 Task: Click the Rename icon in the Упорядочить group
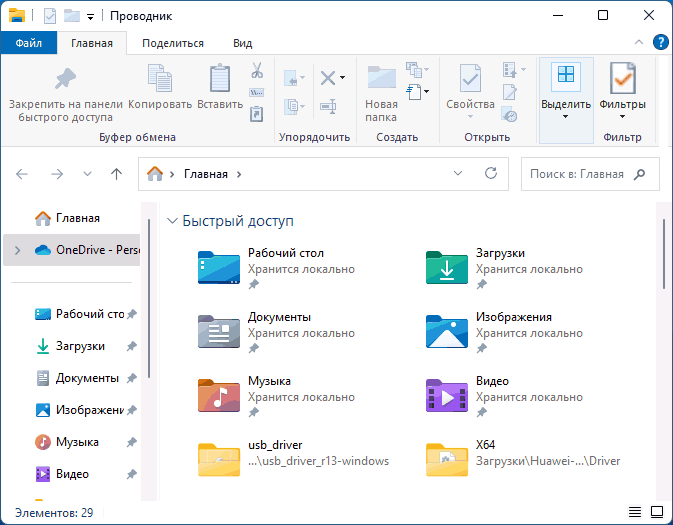328,106
